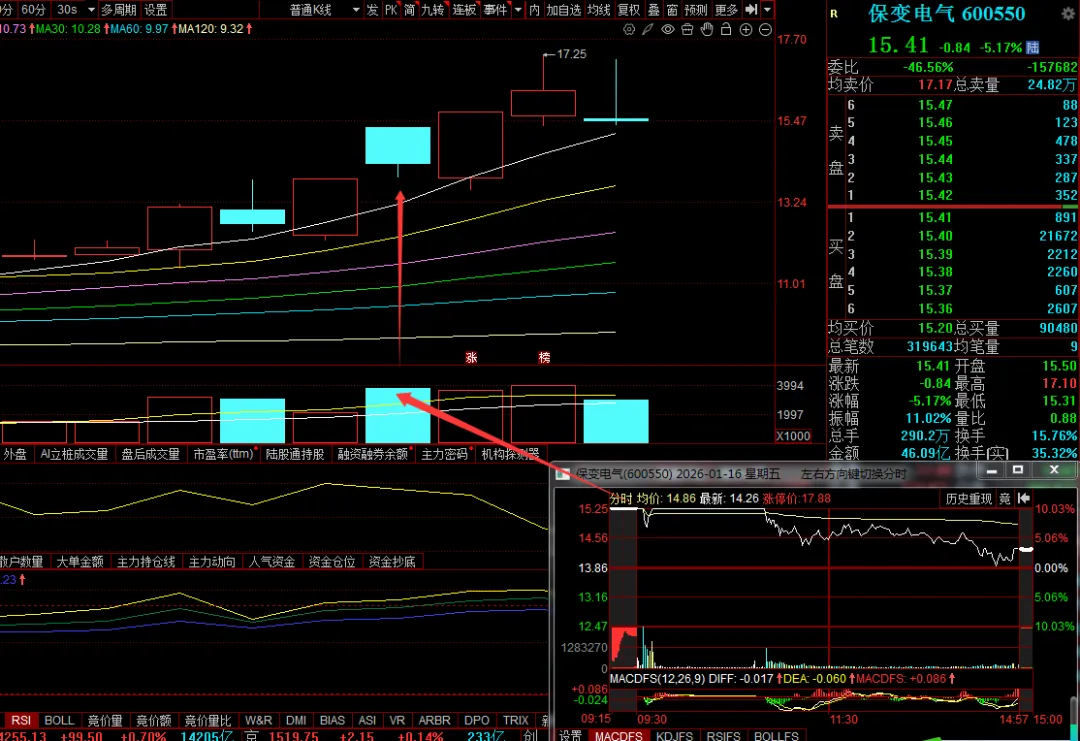1080x741 pixels.
Task: Toggle 均线 moving averages display
Action: 599,10
